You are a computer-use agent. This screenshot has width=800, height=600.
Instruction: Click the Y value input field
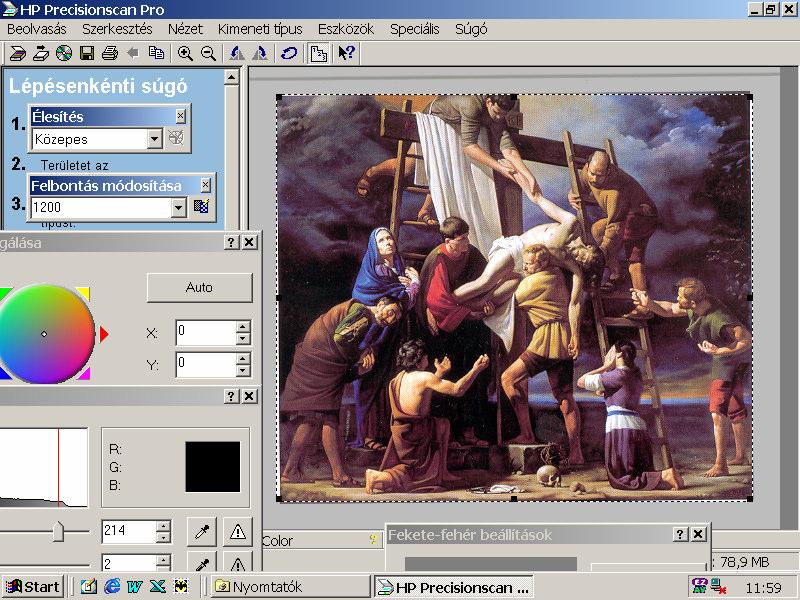(206, 364)
